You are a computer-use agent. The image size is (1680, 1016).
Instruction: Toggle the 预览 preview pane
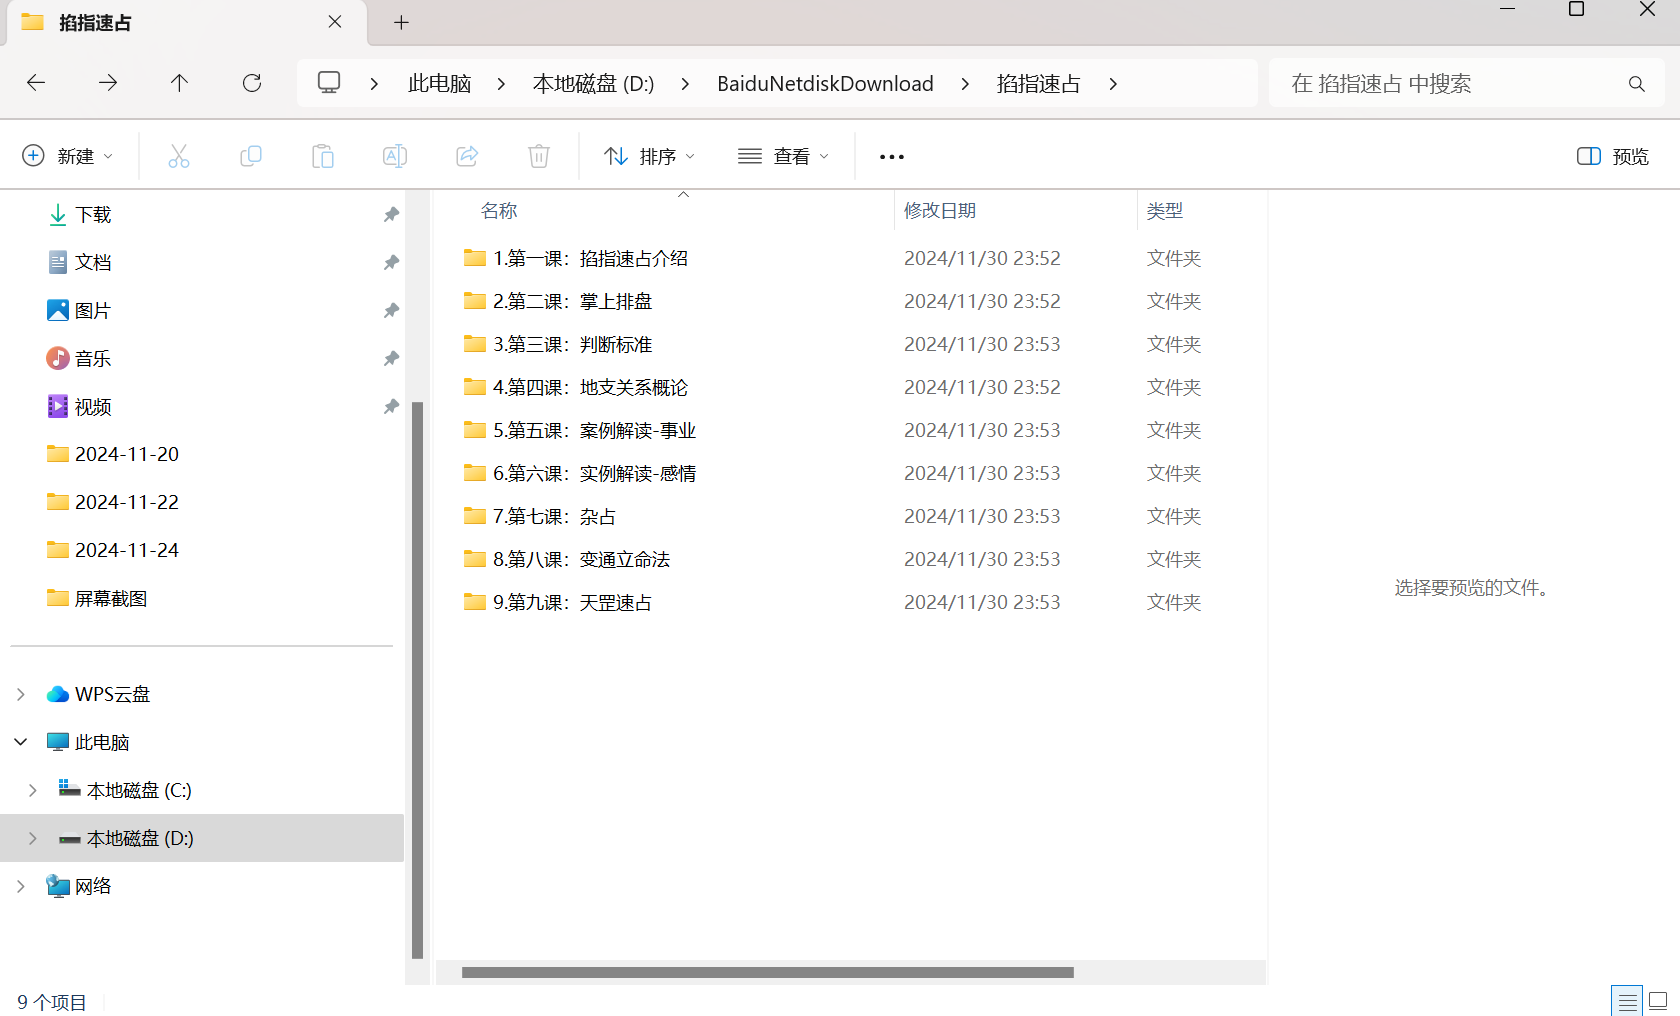(x=1613, y=156)
